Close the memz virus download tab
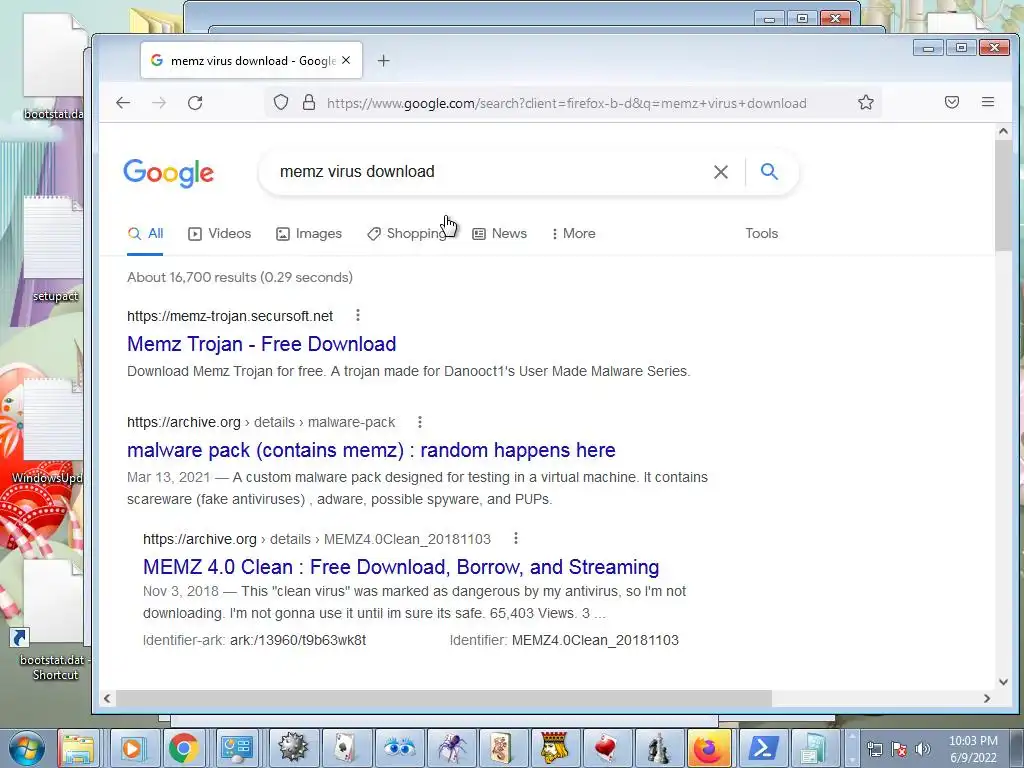 pyautogui.click(x=346, y=60)
